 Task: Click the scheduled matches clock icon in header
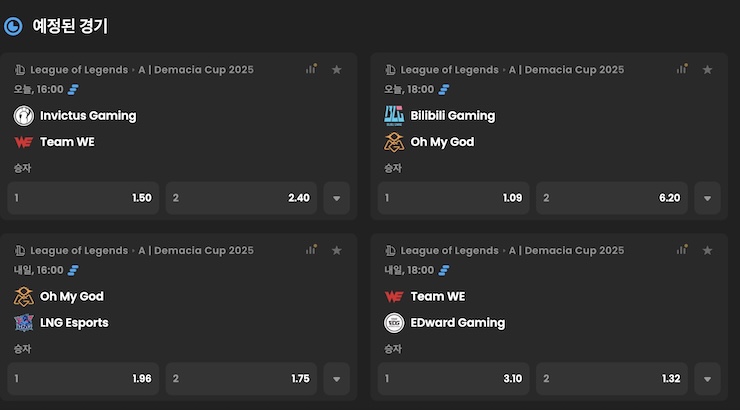point(14,27)
